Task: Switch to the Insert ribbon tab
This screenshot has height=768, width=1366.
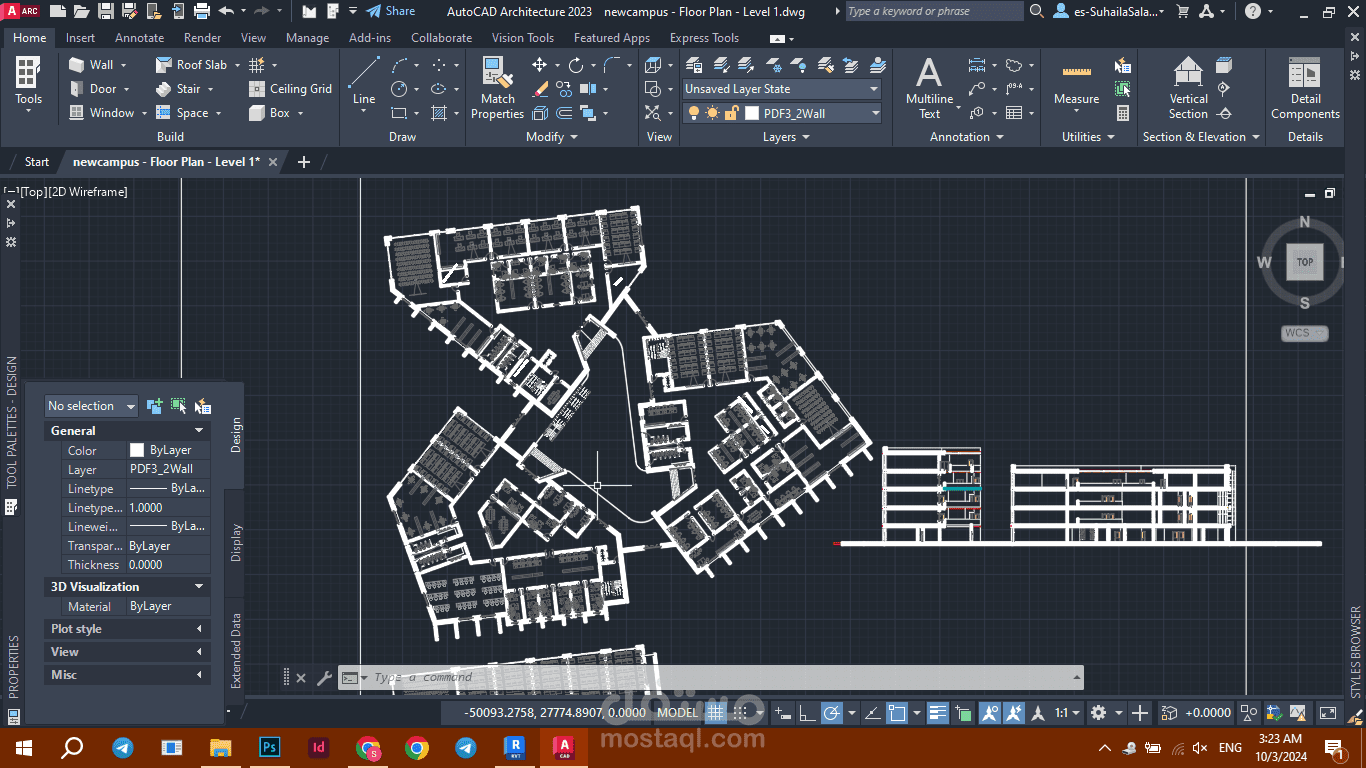Action: tap(81, 38)
